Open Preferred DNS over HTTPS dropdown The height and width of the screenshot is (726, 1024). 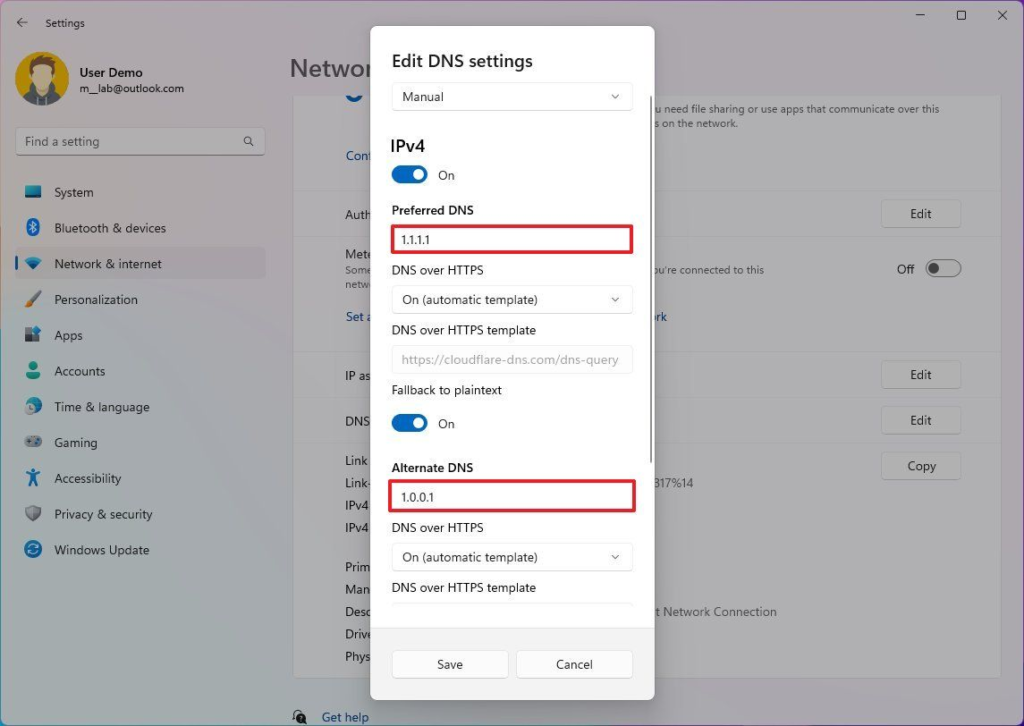[x=512, y=300]
